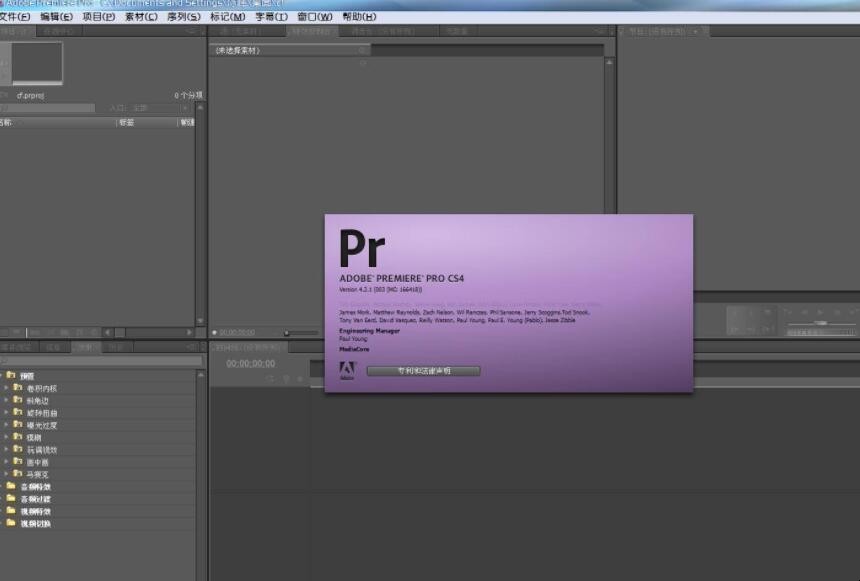The image size is (860, 581).
Task: Expand the 卷积内核 preset folder
Action: click(x=6, y=388)
